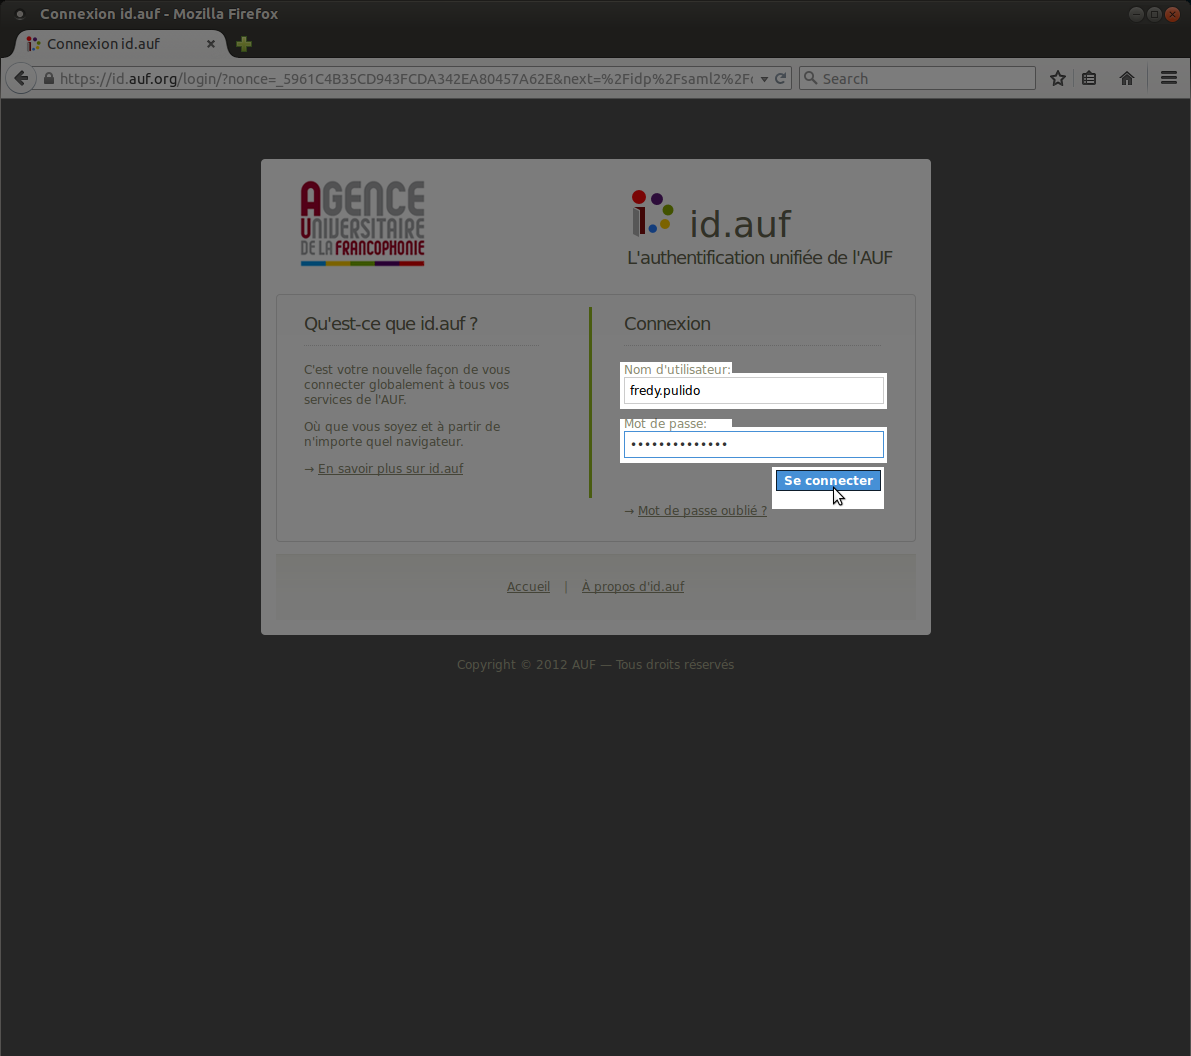Open Mot de passe oublié link
The height and width of the screenshot is (1056, 1191).
[702, 511]
